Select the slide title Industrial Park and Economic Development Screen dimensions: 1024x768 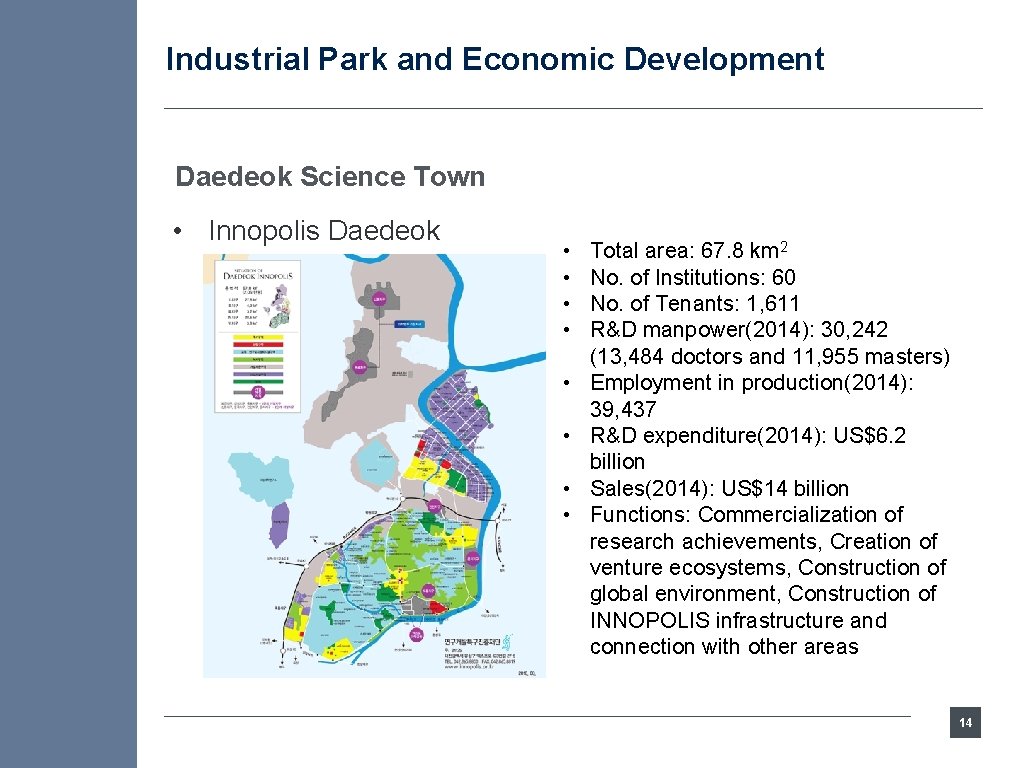coord(494,60)
